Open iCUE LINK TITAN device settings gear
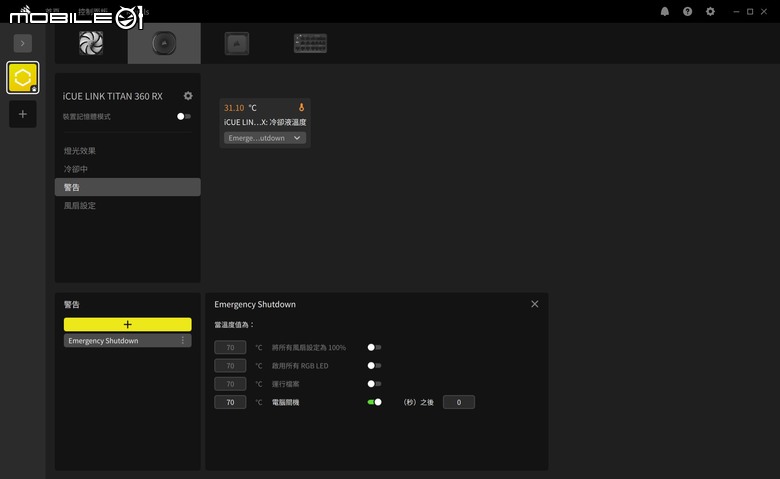 click(x=188, y=96)
